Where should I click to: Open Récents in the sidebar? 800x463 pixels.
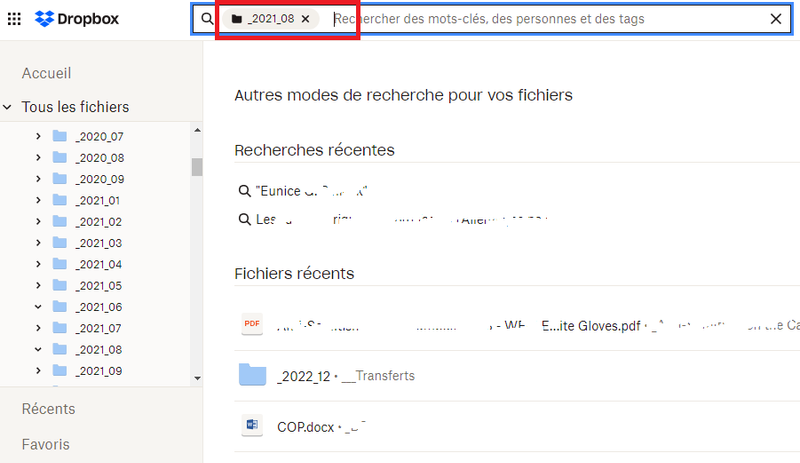48,409
